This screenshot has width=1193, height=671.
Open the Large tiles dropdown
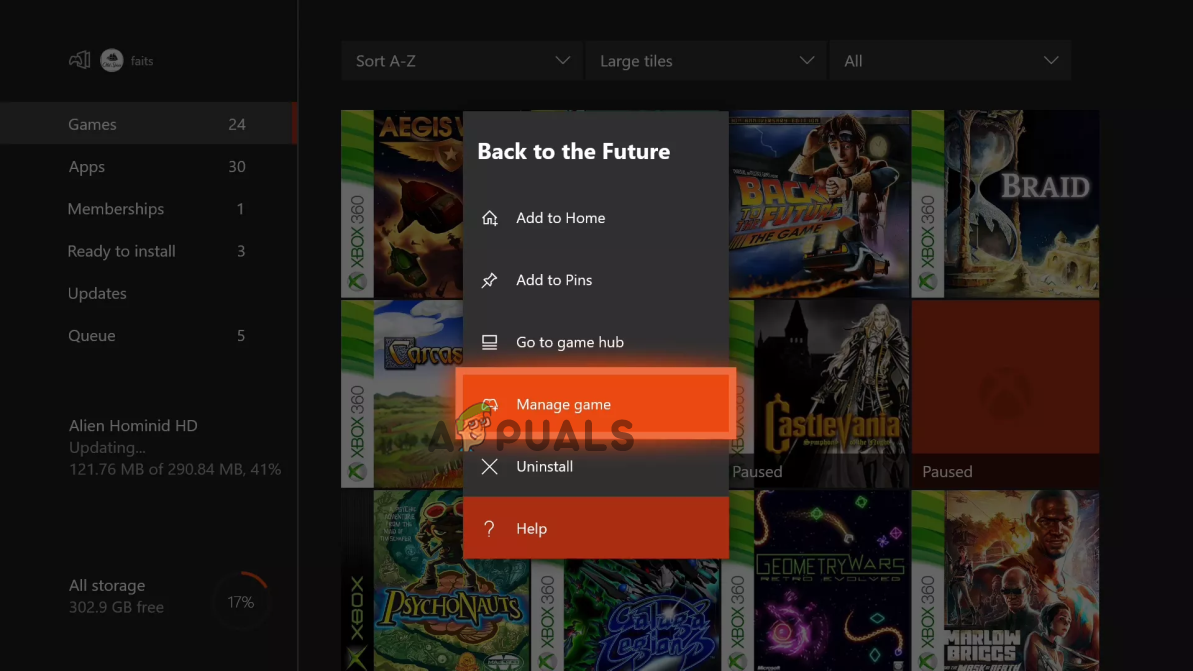[706, 61]
